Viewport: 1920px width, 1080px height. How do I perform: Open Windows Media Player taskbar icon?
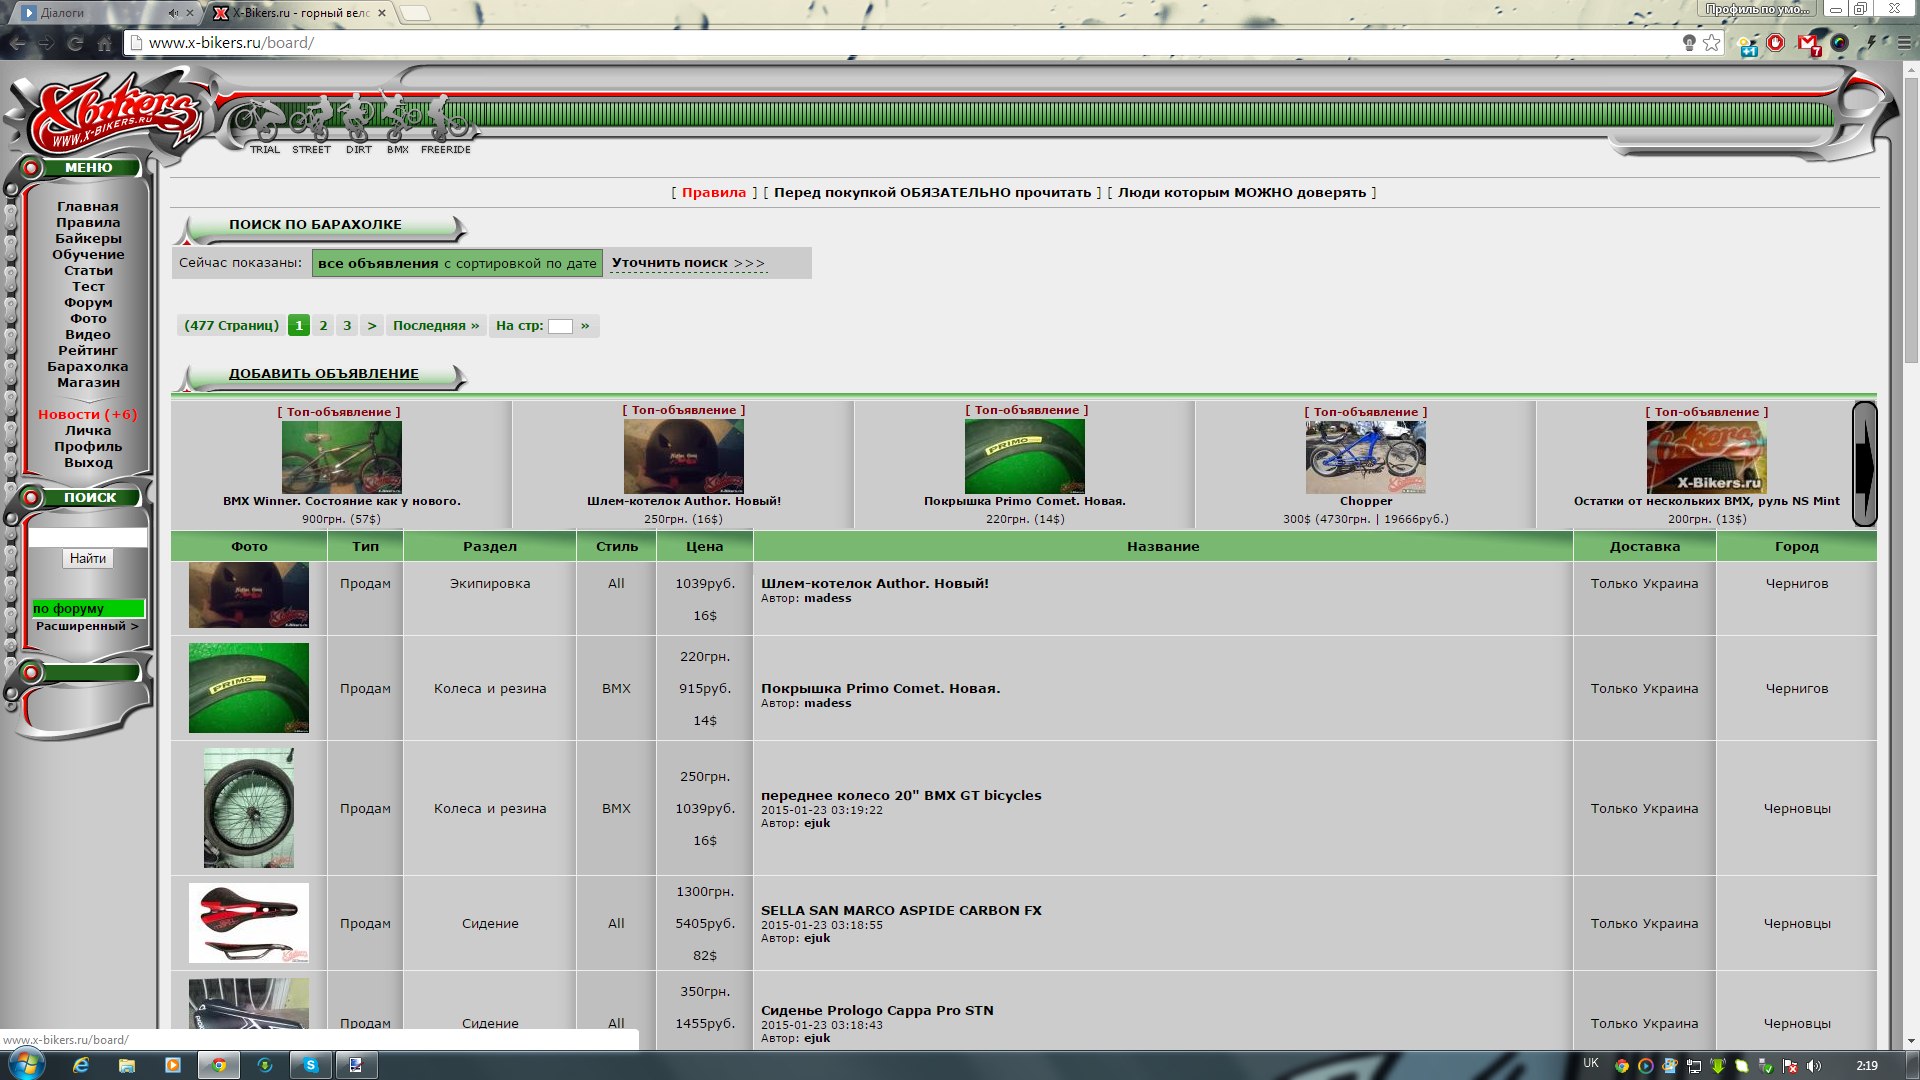click(x=172, y=1065)
